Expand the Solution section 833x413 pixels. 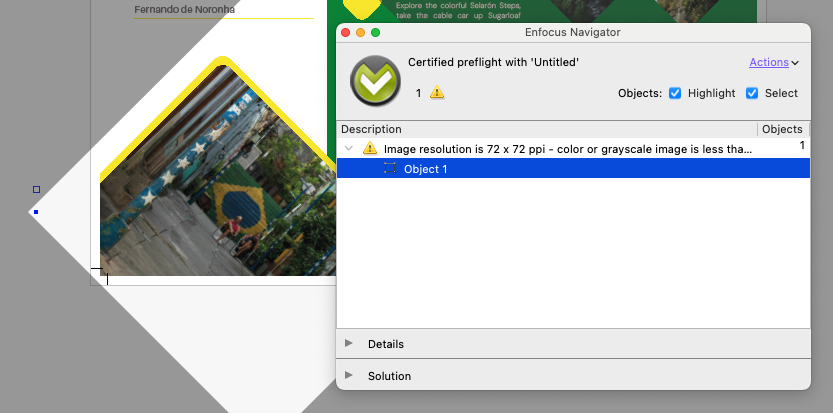pos(348,375)
